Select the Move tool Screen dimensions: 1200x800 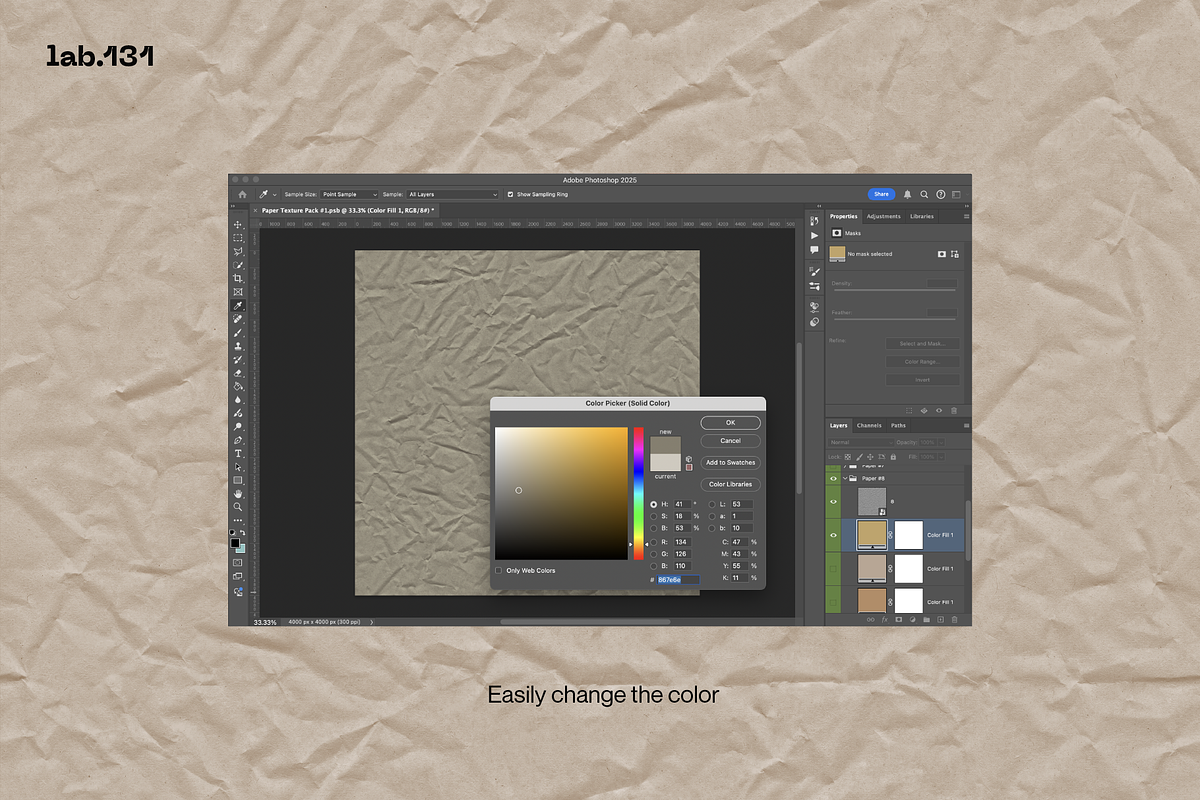pos(238,224)
